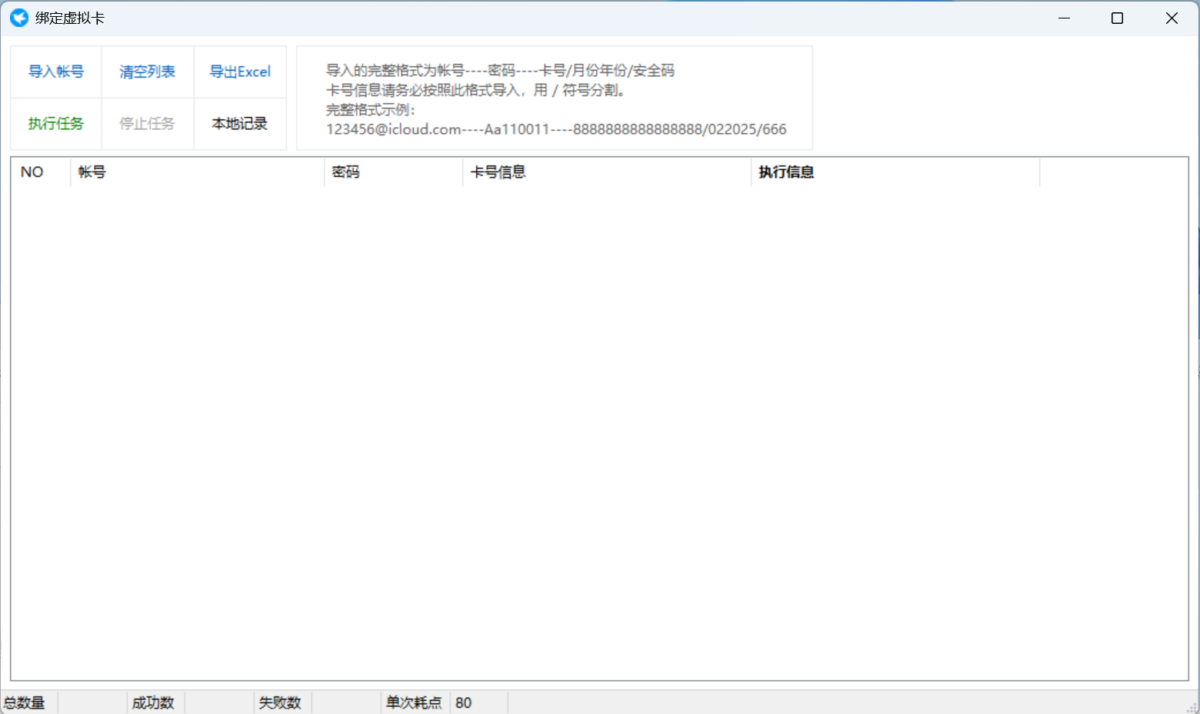Select the 停止任务 button
The image size is (1200, 714).
click(x=147, y=124)
